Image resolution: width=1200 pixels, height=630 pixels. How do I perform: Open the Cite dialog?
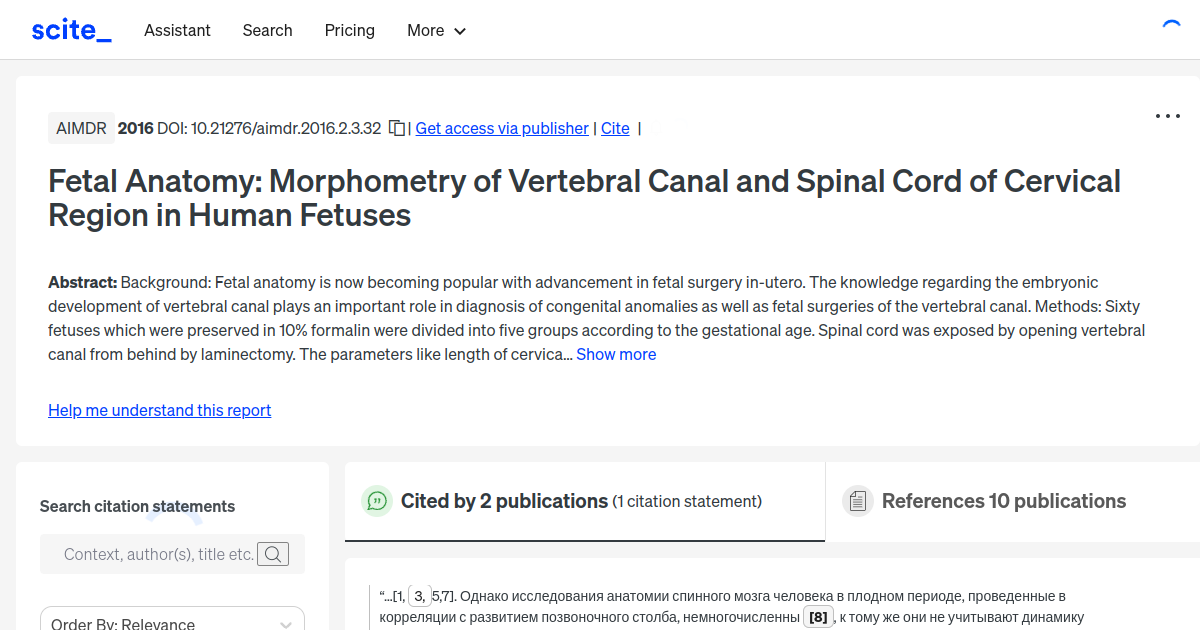(x=615, y=128)
